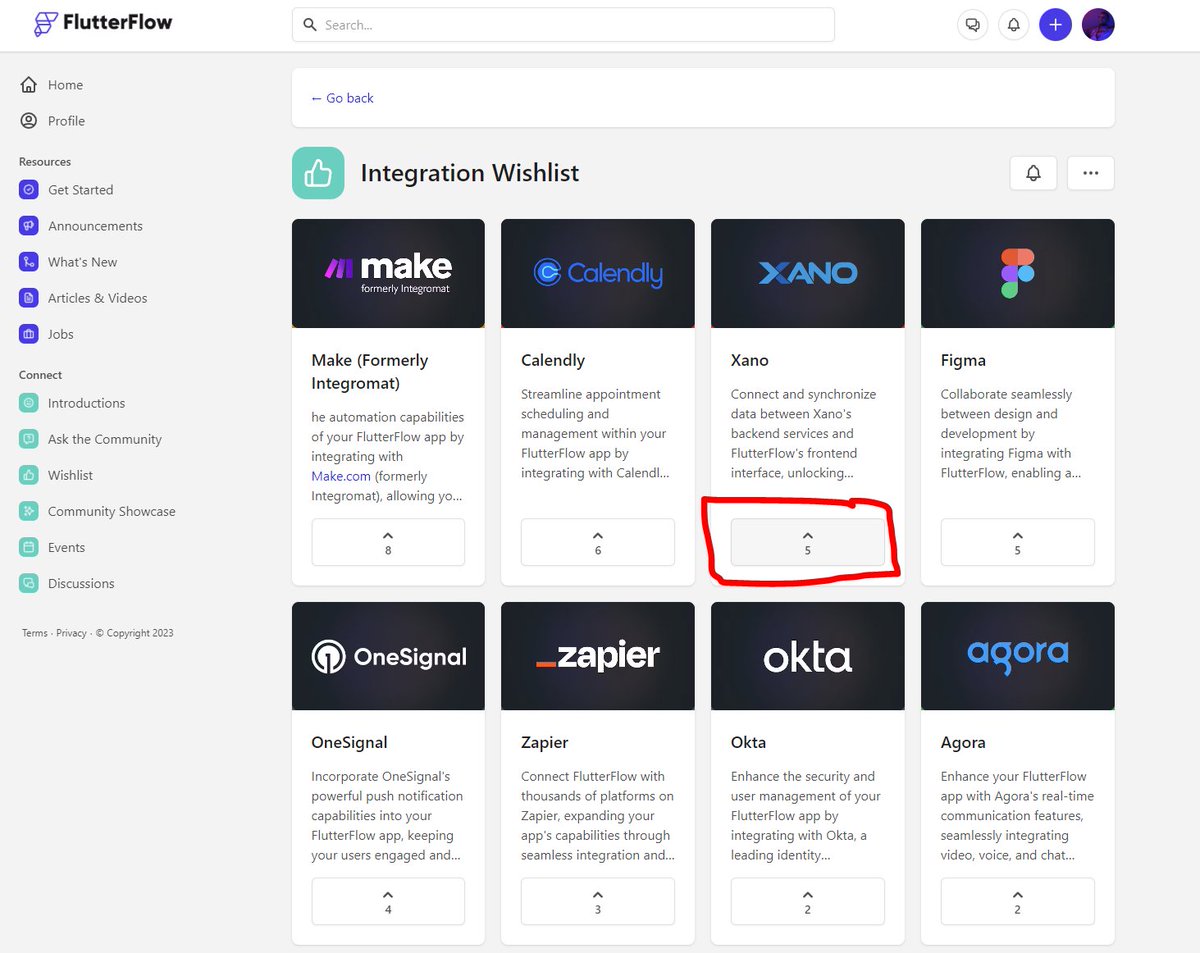Click the Go back link
The width and height of the screenshot is (1200, 953).
coord(344,98)
